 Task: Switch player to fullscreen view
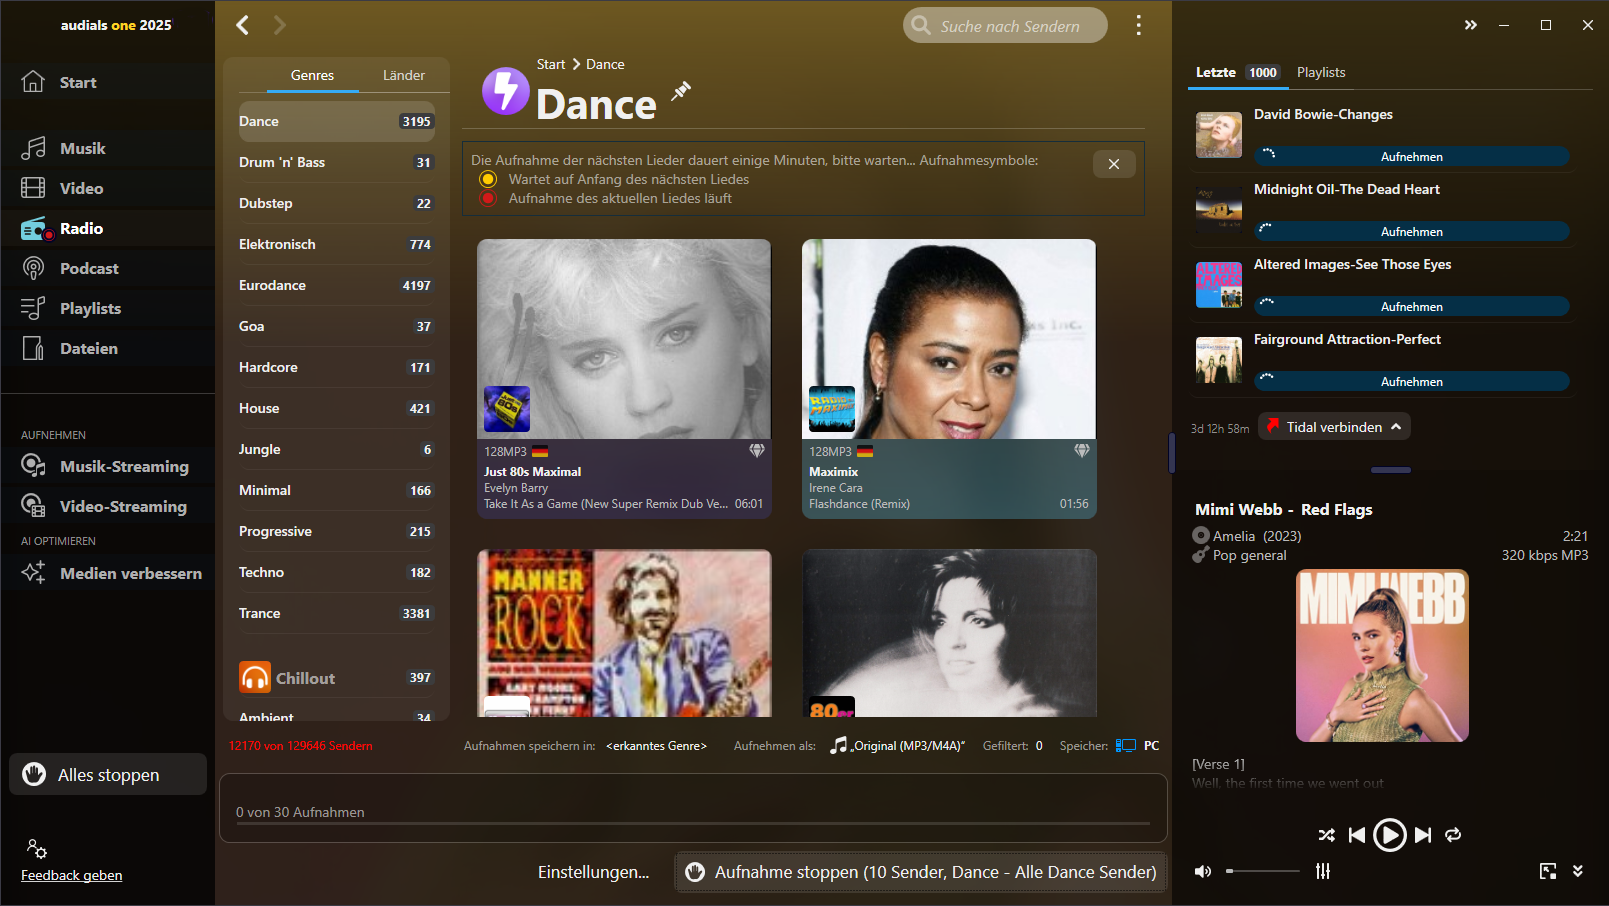click(x=1548, y=871)
